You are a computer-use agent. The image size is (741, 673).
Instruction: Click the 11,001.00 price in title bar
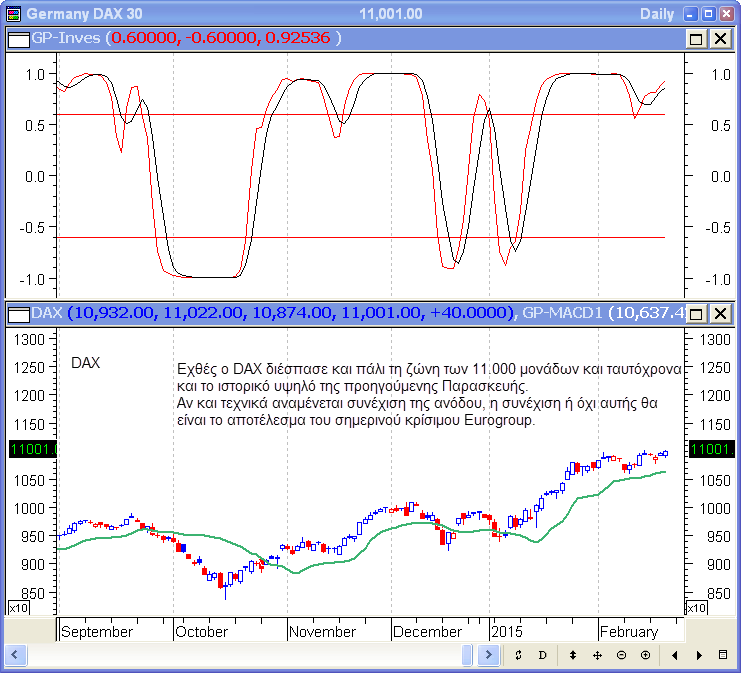click(x=391, y=14)
